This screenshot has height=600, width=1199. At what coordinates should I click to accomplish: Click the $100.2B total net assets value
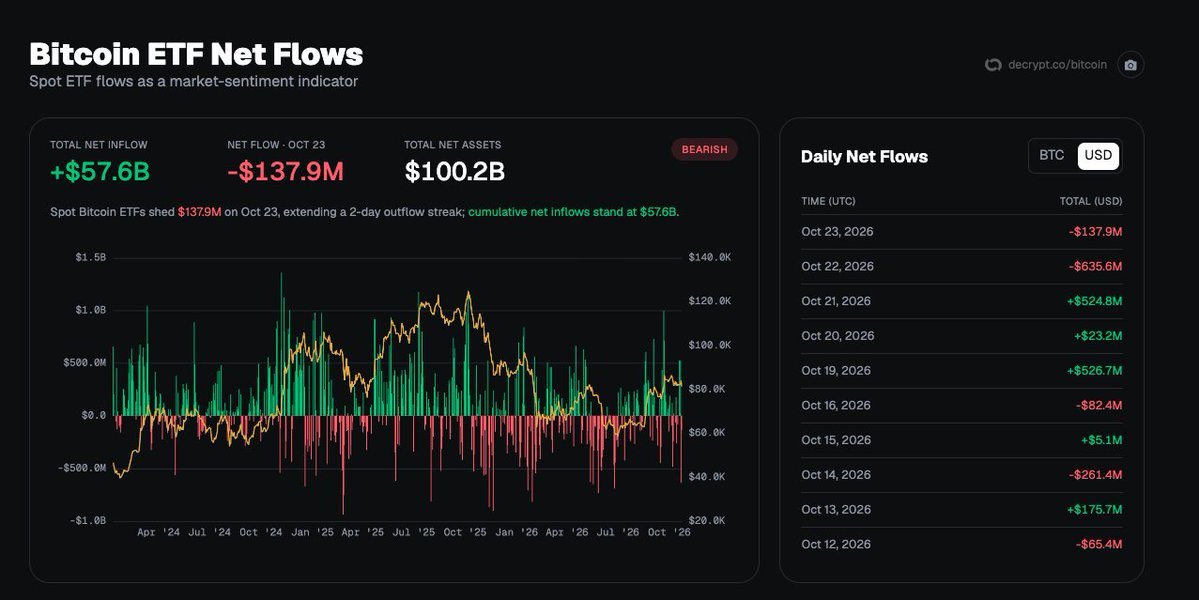click(x=454, y=172)
